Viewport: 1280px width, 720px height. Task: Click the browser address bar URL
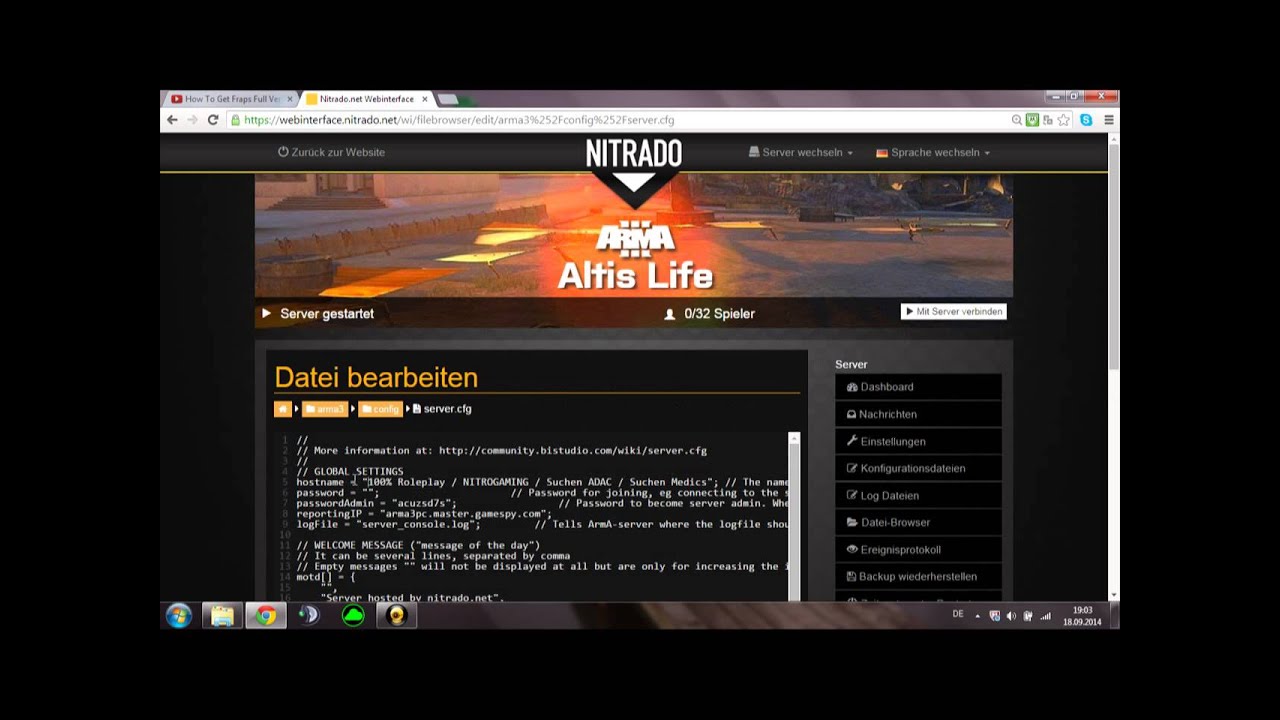coord(459,120)
